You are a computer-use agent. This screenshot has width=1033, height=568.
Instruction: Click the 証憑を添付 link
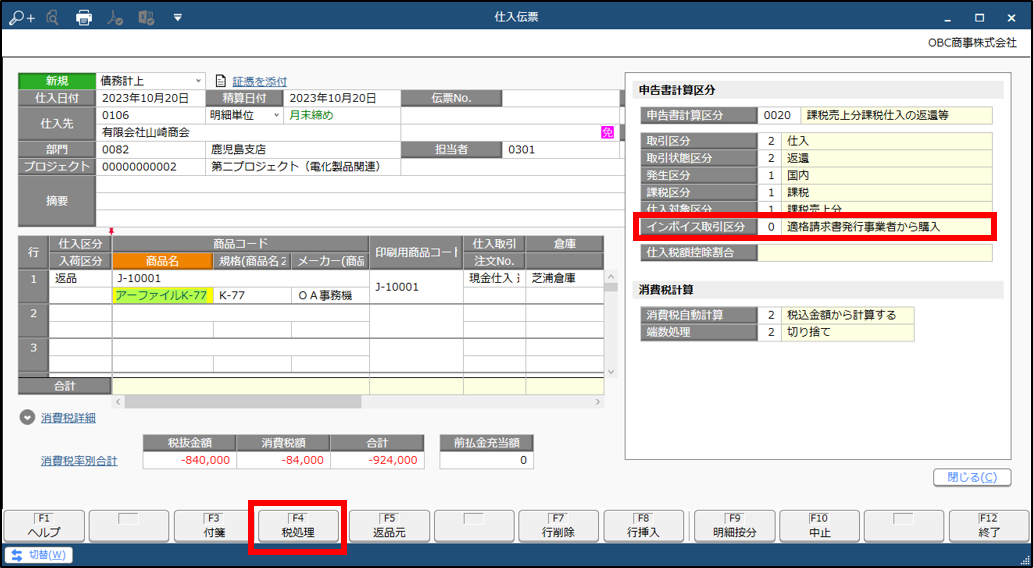pyautogui.click(x=260, y=82)
